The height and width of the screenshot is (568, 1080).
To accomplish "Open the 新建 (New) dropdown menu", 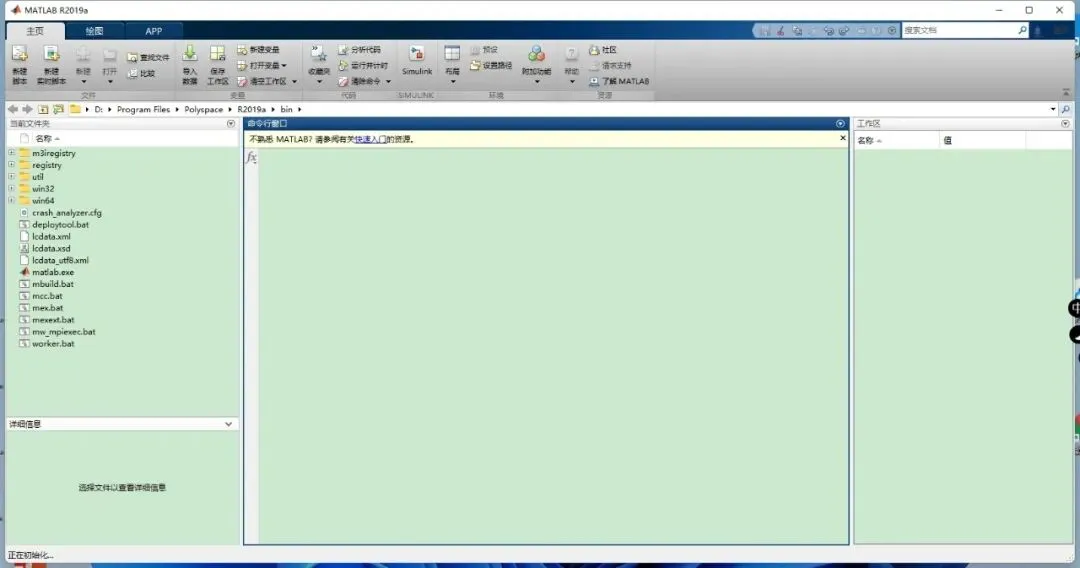I will pyautogui.click(x=83, y=81).
